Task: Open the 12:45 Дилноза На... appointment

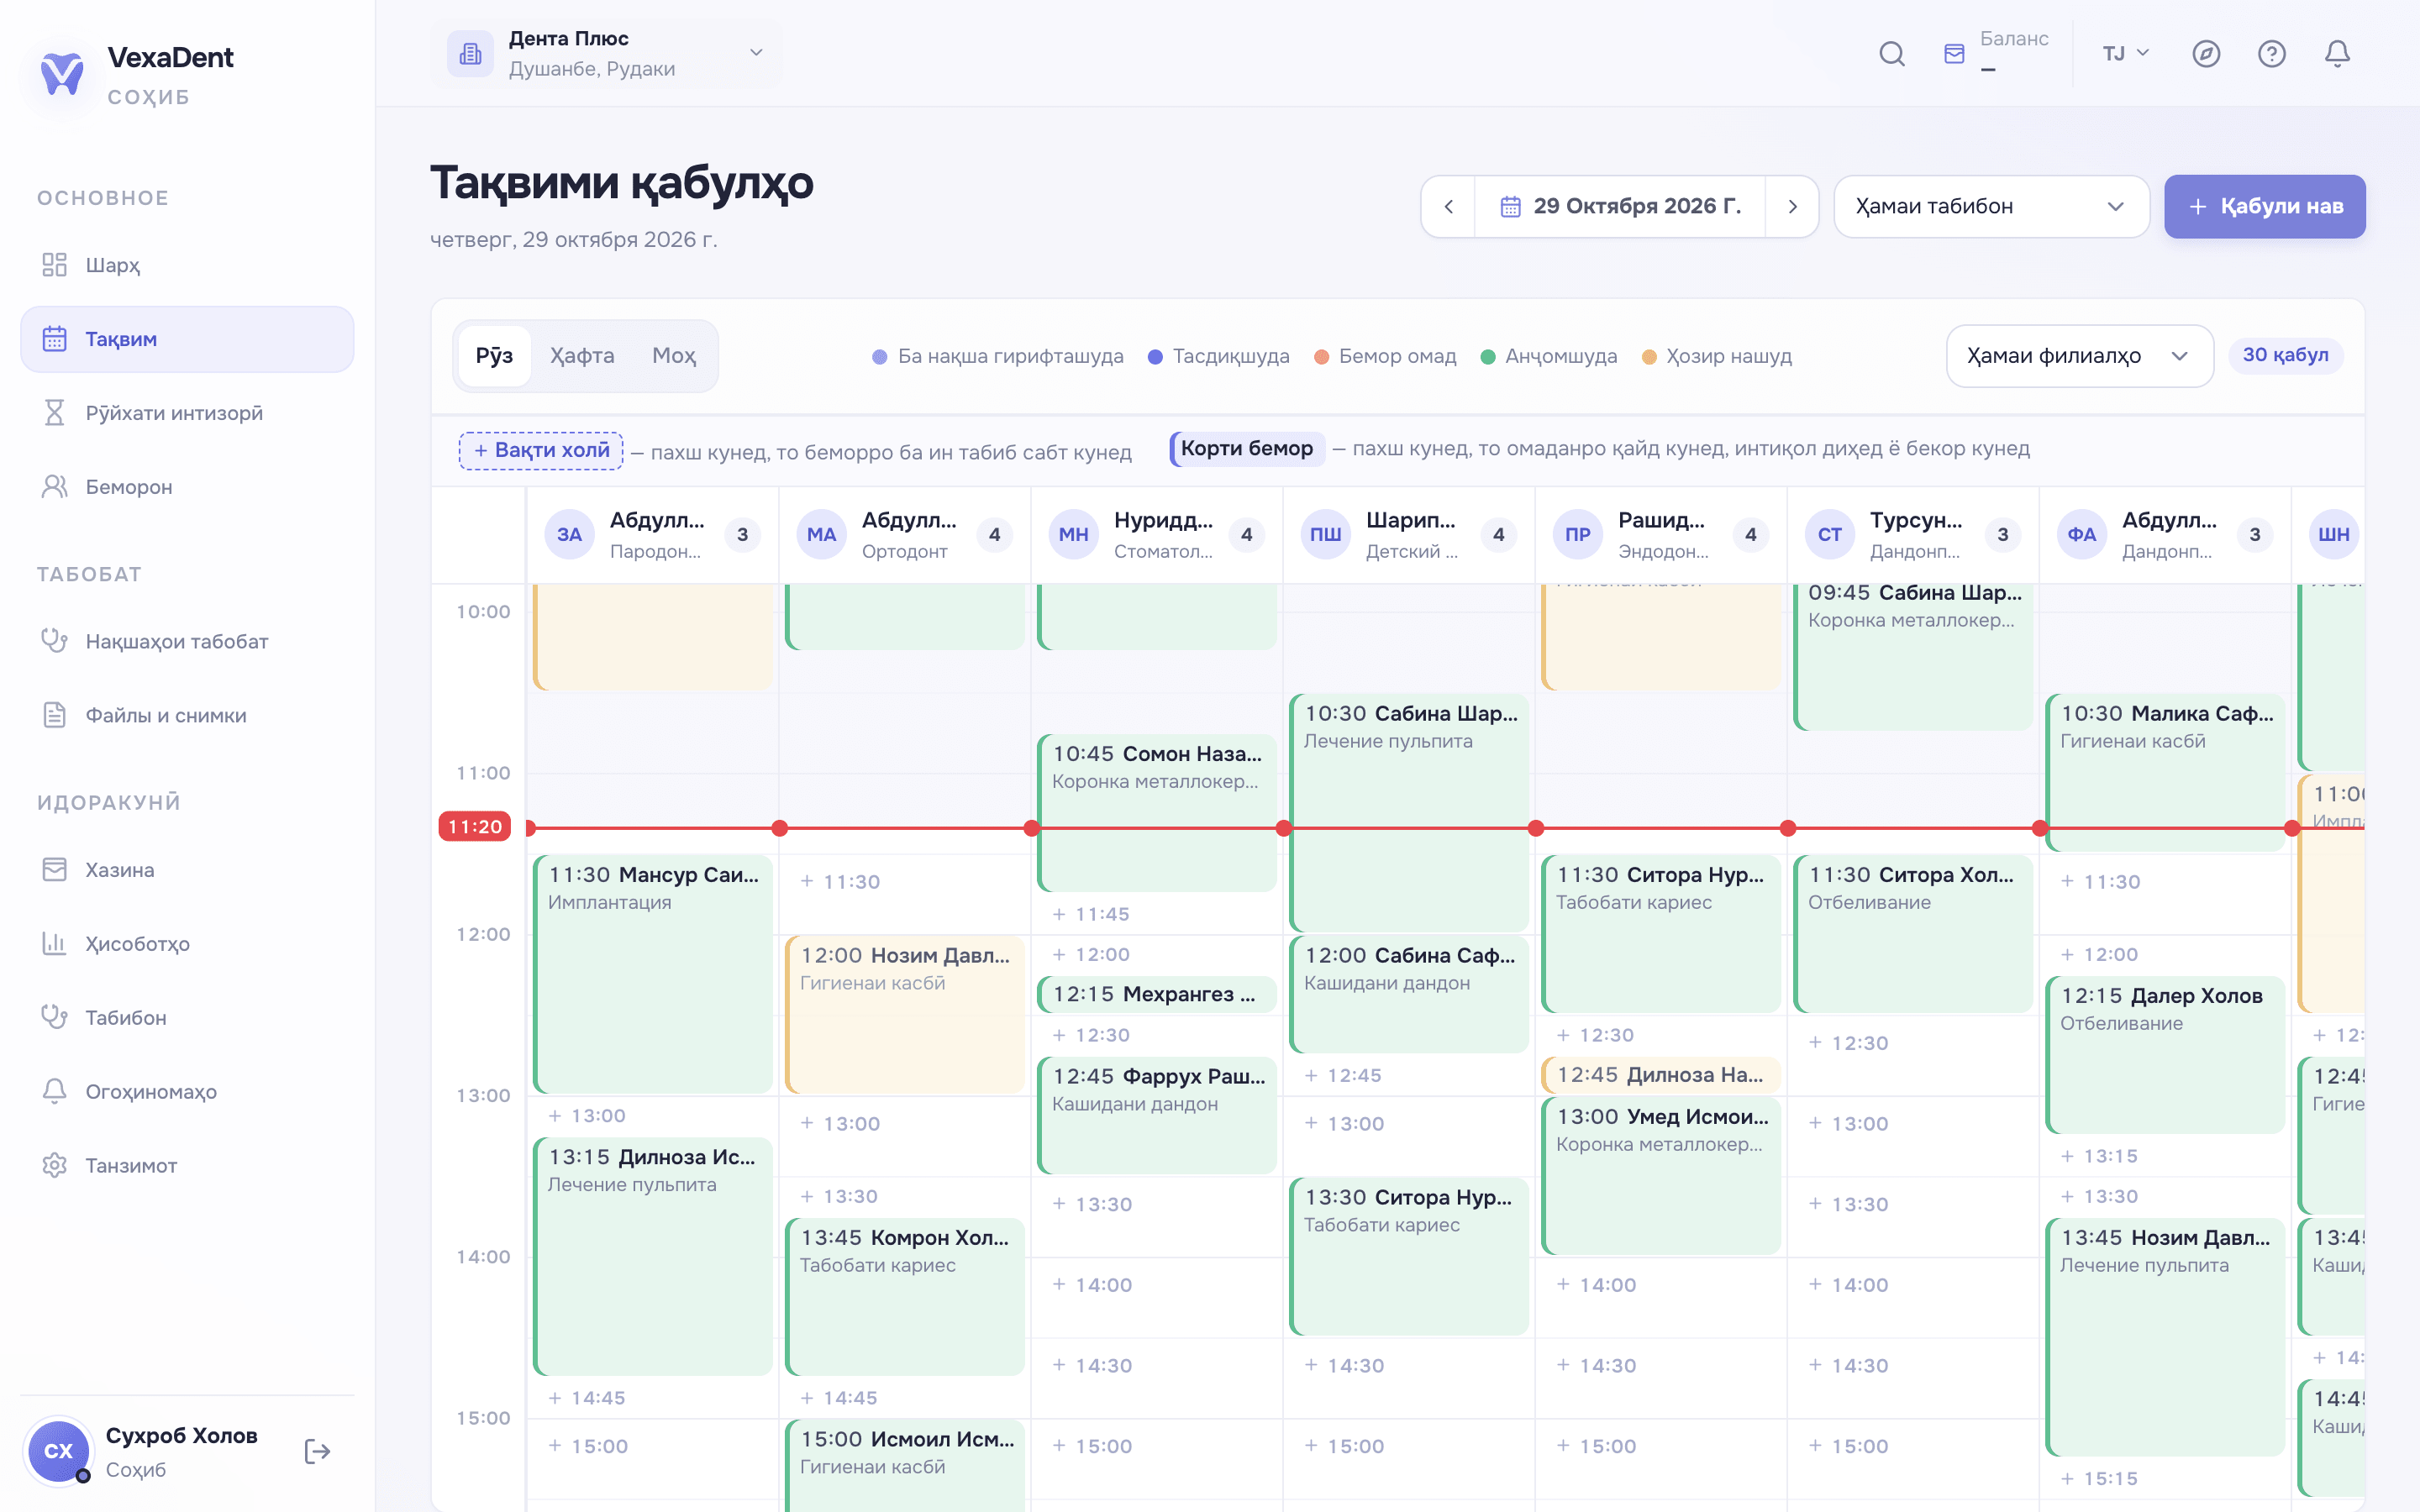Action: pyautogui.click(x=1660, y=1075)
